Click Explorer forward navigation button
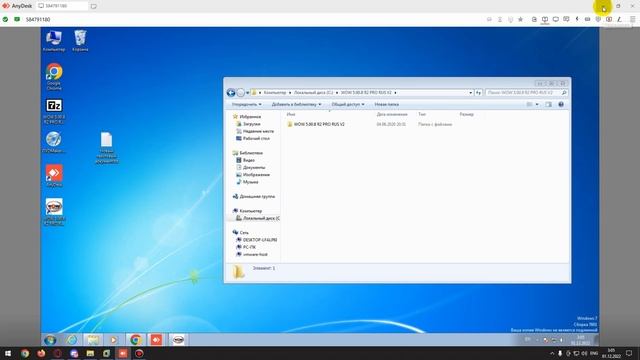Image resolution: width=640 pixels, height=360 pixels. point(240,93)
